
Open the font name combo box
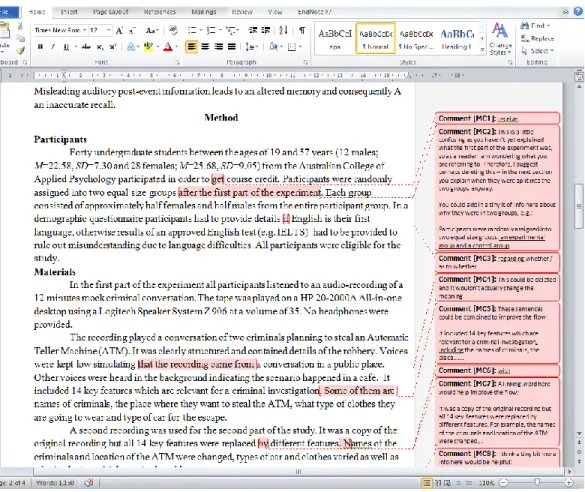(60, 30)
